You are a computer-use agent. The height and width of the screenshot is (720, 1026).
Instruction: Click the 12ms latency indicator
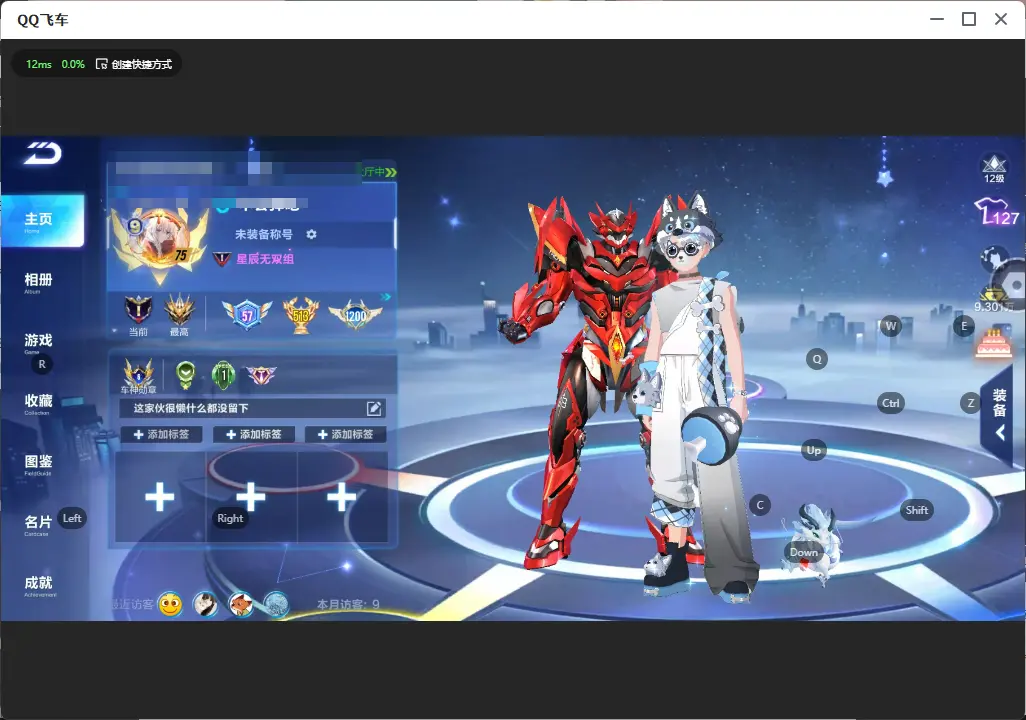39,64
